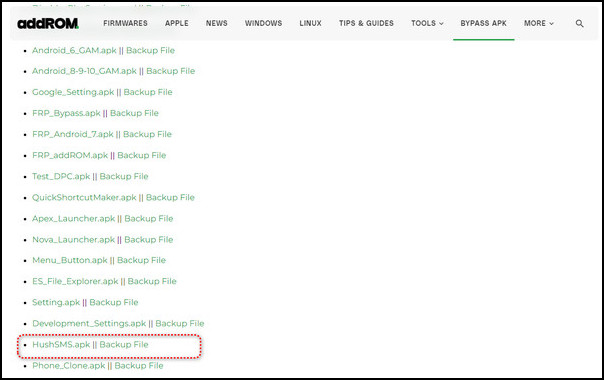Download FRP_Bypass.apk file
604x380 pixels.
[66, 113]
